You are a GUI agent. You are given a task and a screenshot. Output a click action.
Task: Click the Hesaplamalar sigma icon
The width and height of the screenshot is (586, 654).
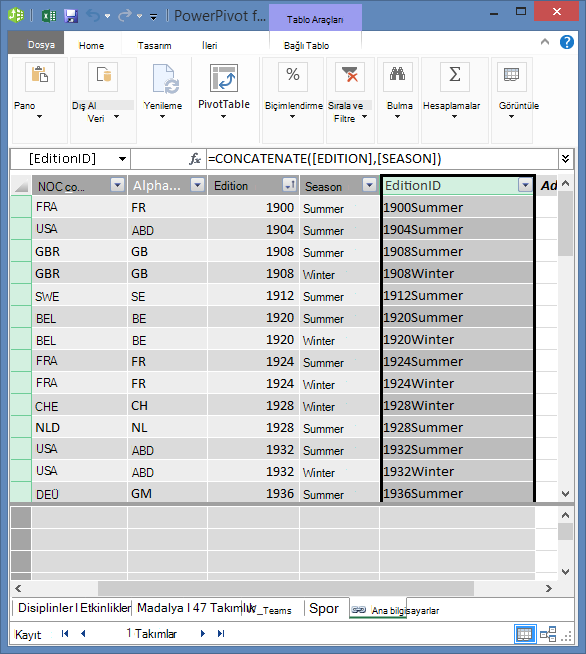point(455,76)
